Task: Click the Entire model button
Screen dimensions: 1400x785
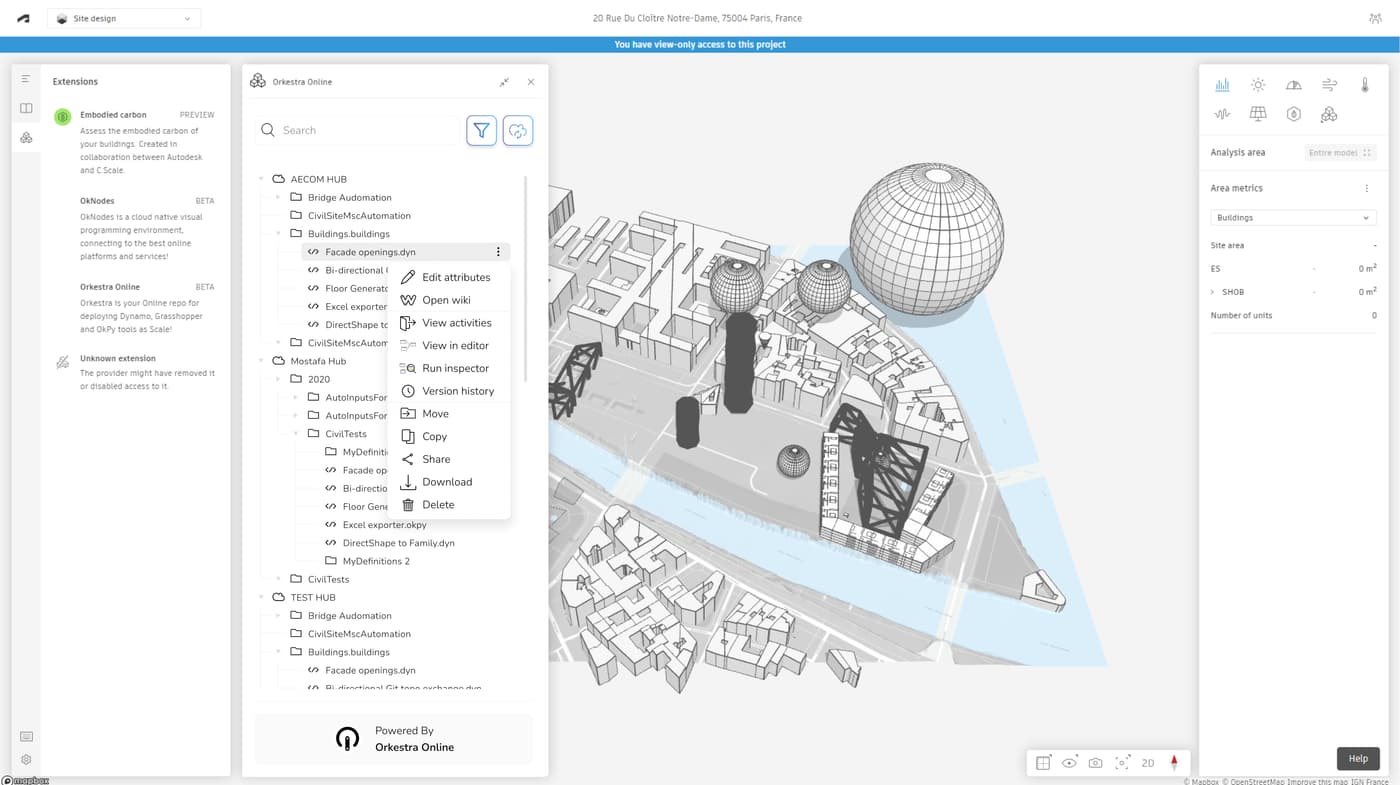Action: click(1340, 152)
